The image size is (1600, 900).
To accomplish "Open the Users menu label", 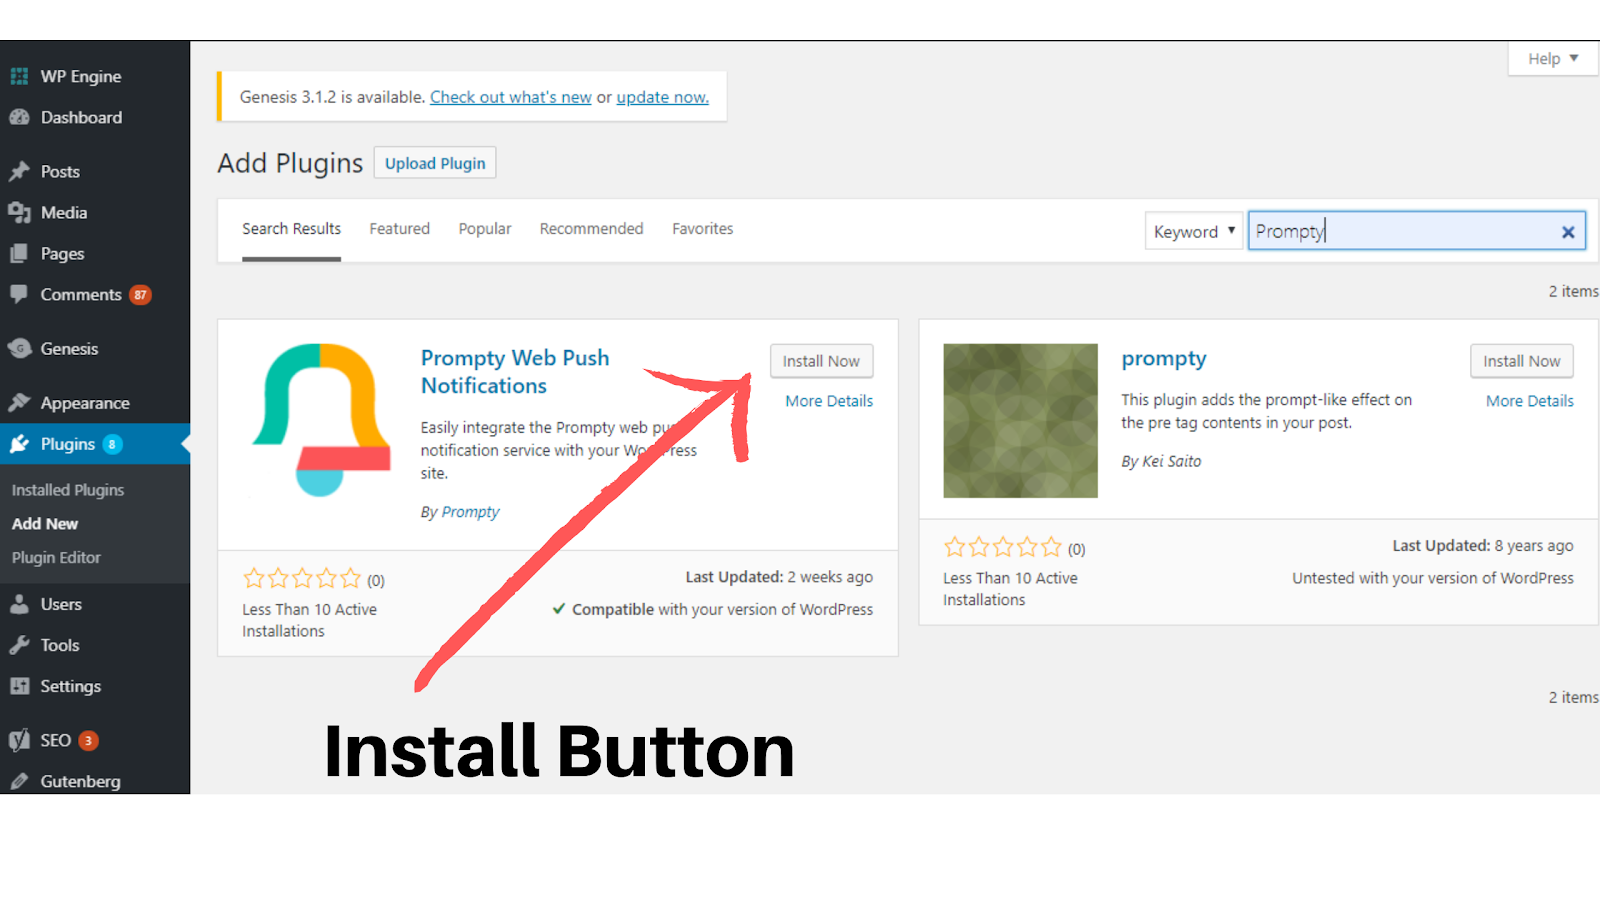I will coord(61,604).
